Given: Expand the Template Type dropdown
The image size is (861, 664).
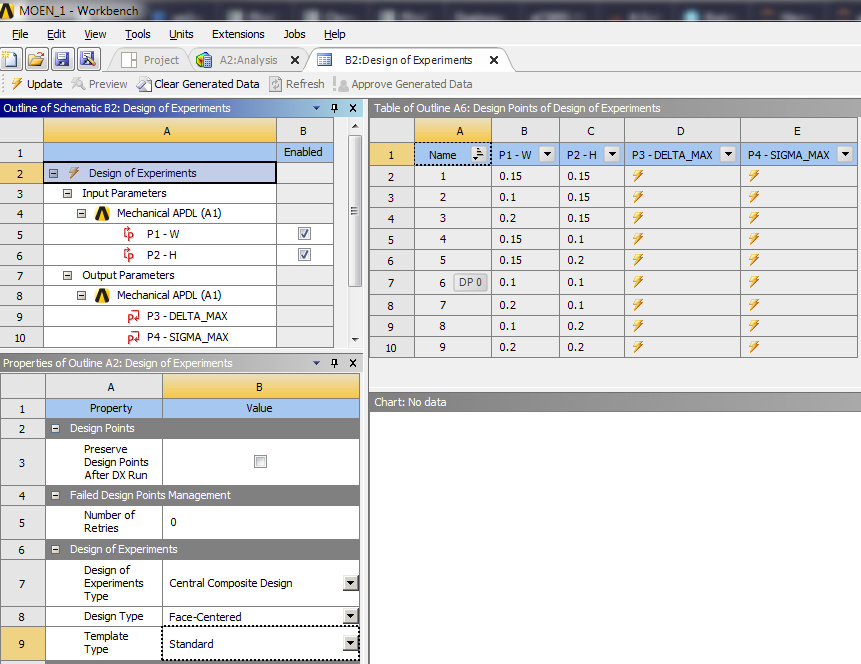Looking at the screenshot, I should click(x=350, y=644).
